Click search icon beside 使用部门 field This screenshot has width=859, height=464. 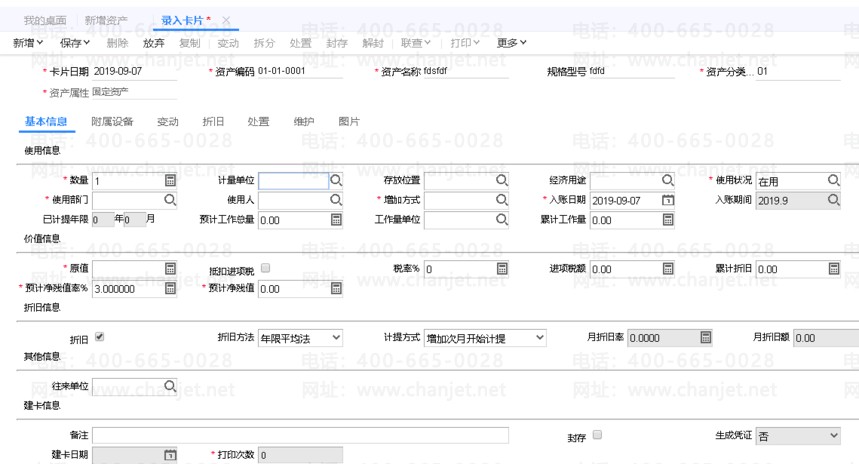[x=170, y=200]
